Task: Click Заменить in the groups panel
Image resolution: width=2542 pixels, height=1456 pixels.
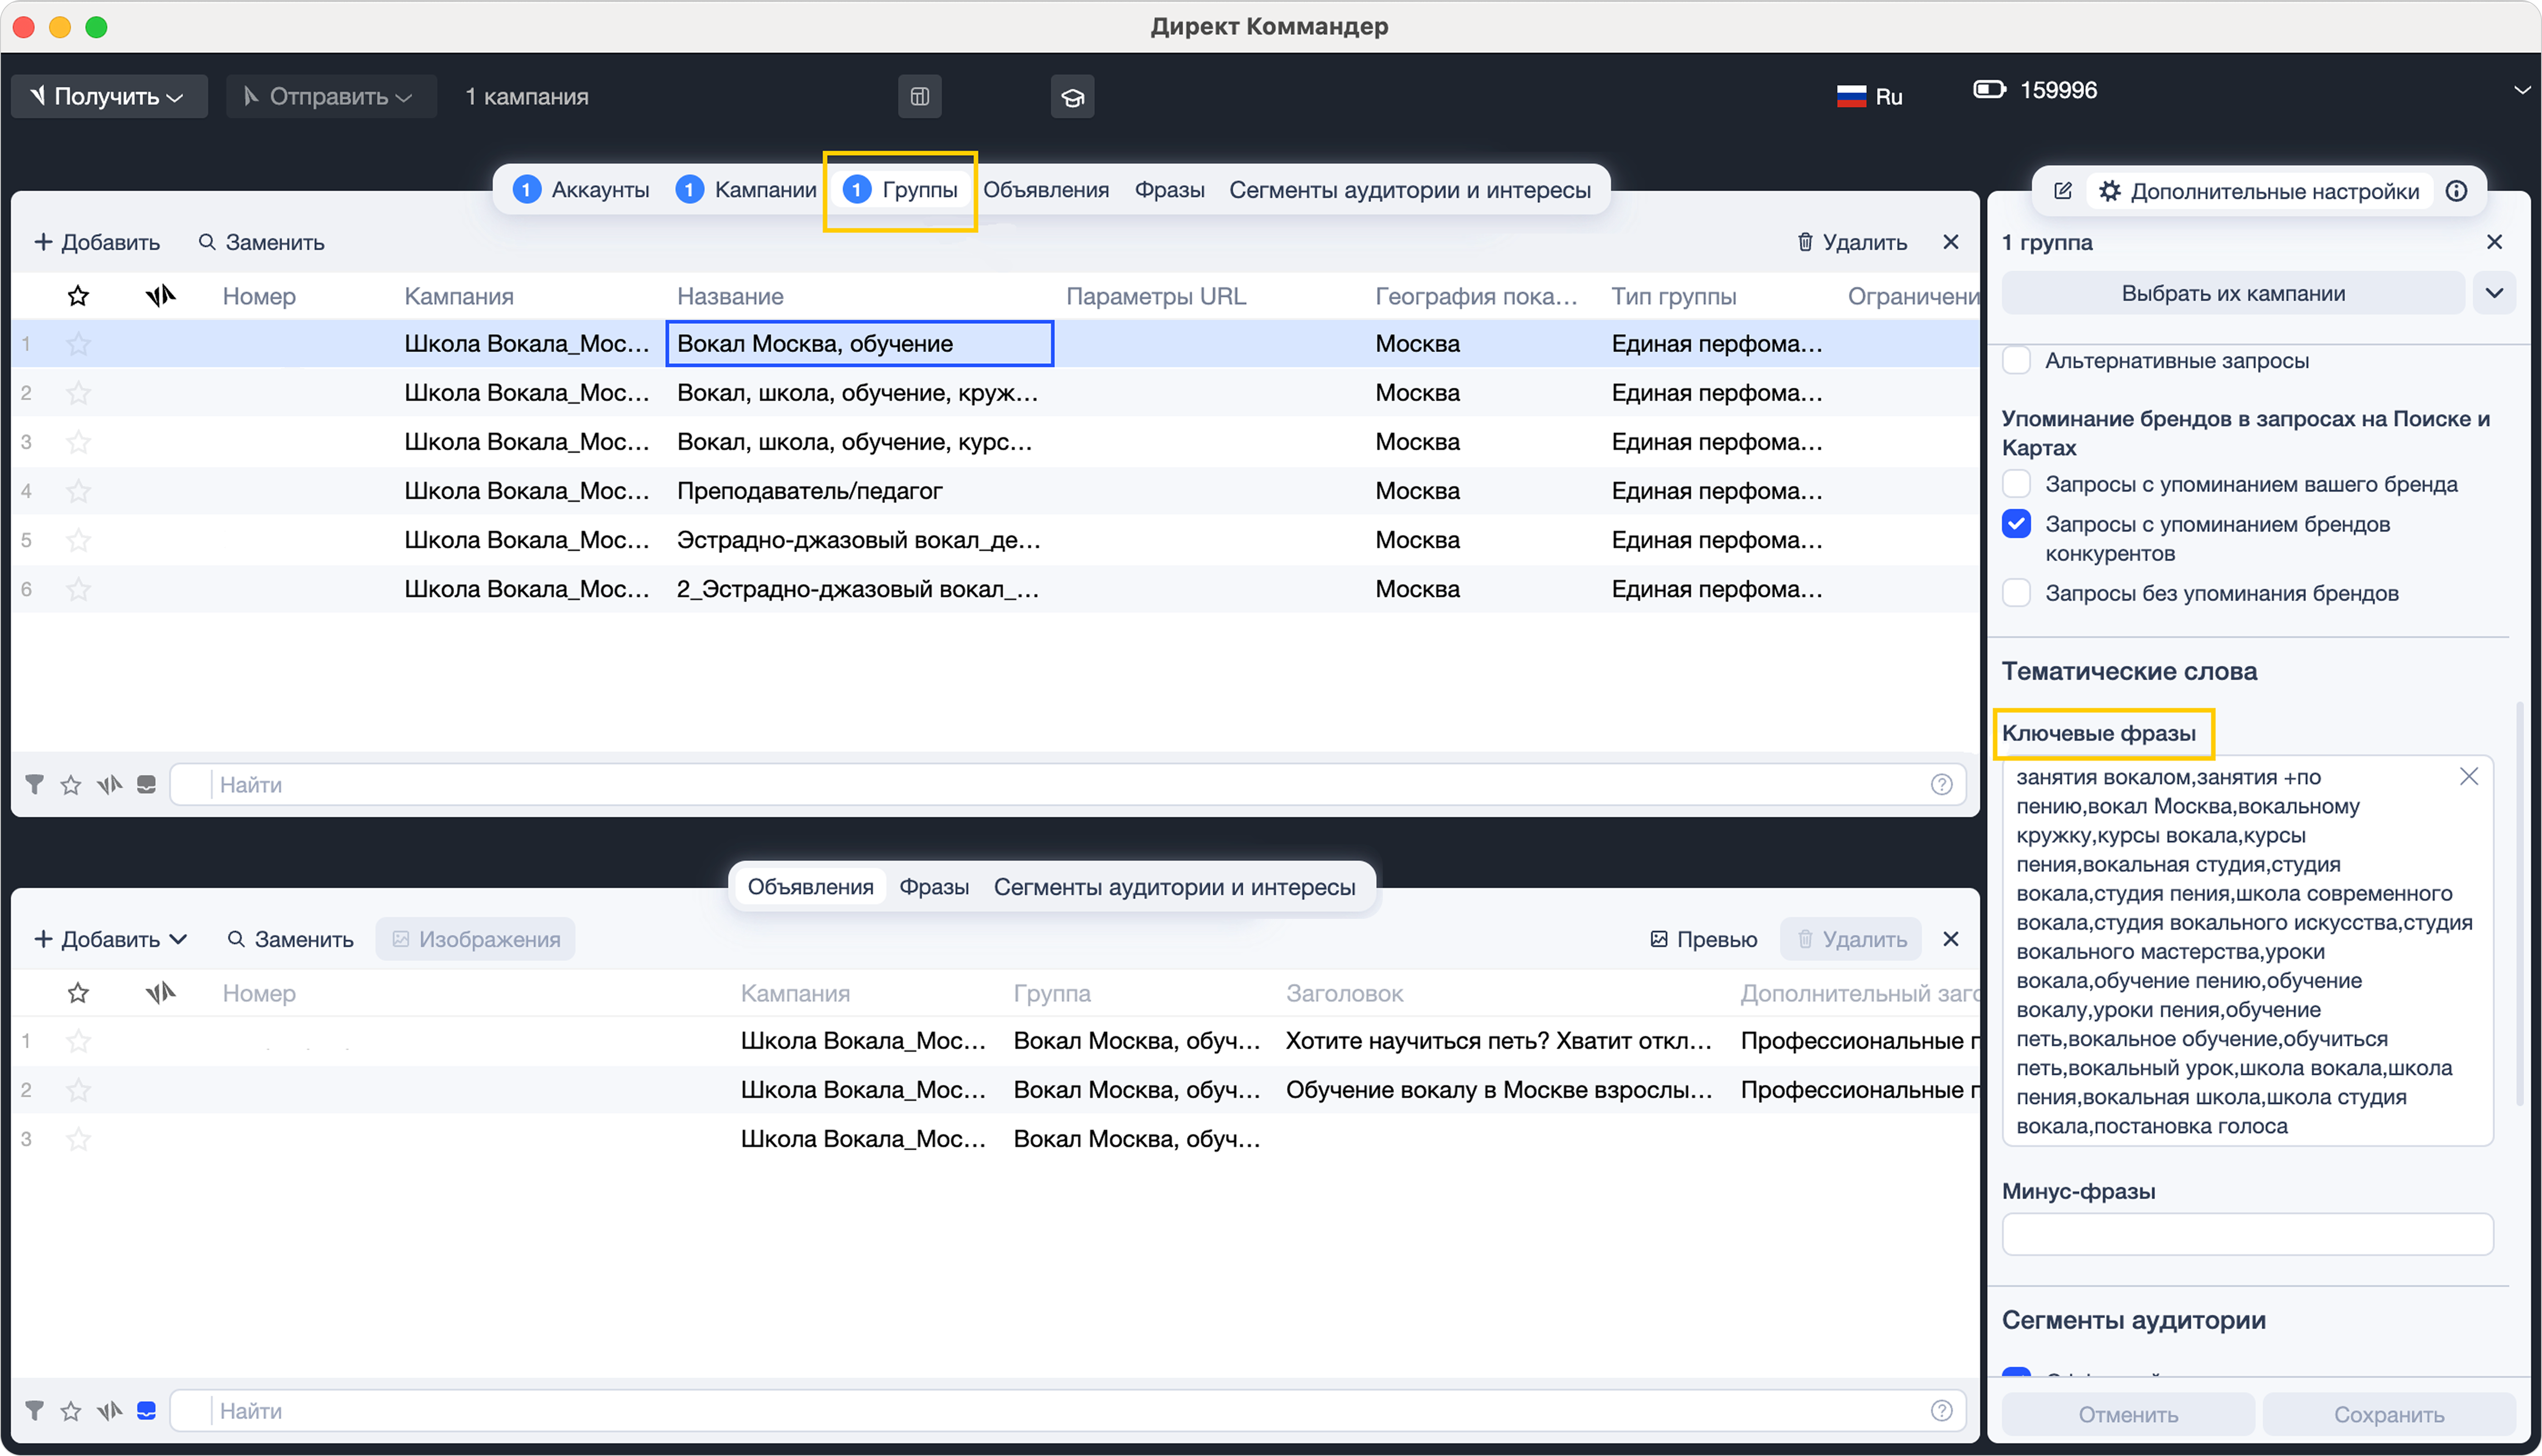Action: [x=261, y=242]
